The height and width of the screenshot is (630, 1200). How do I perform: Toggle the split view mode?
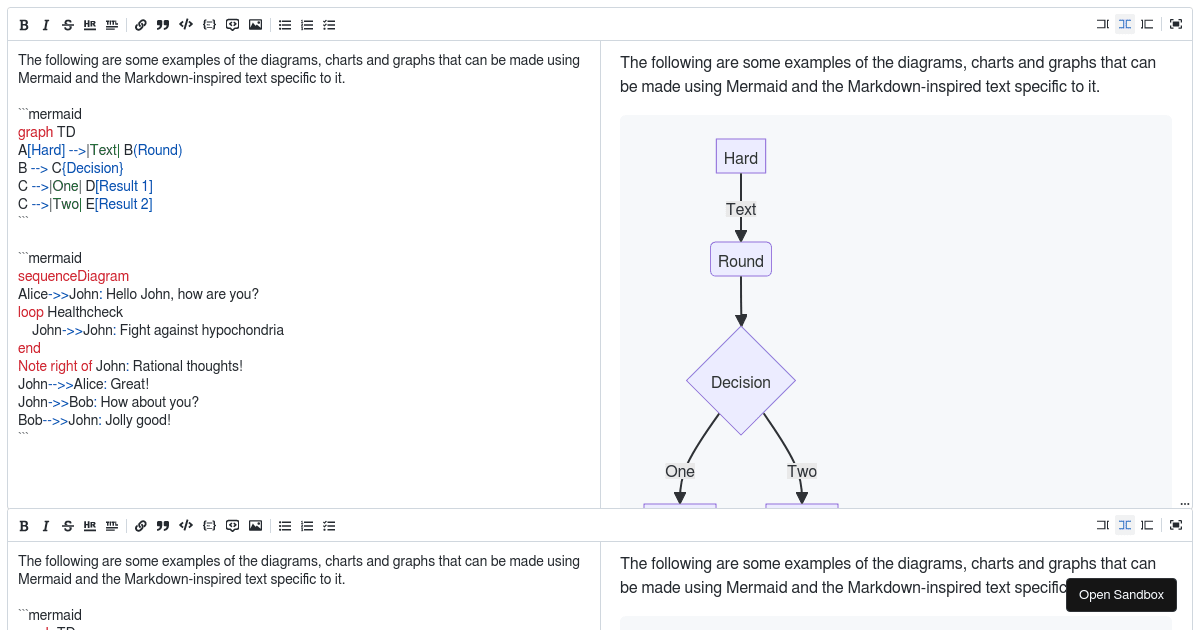(x=1124, y=24)
